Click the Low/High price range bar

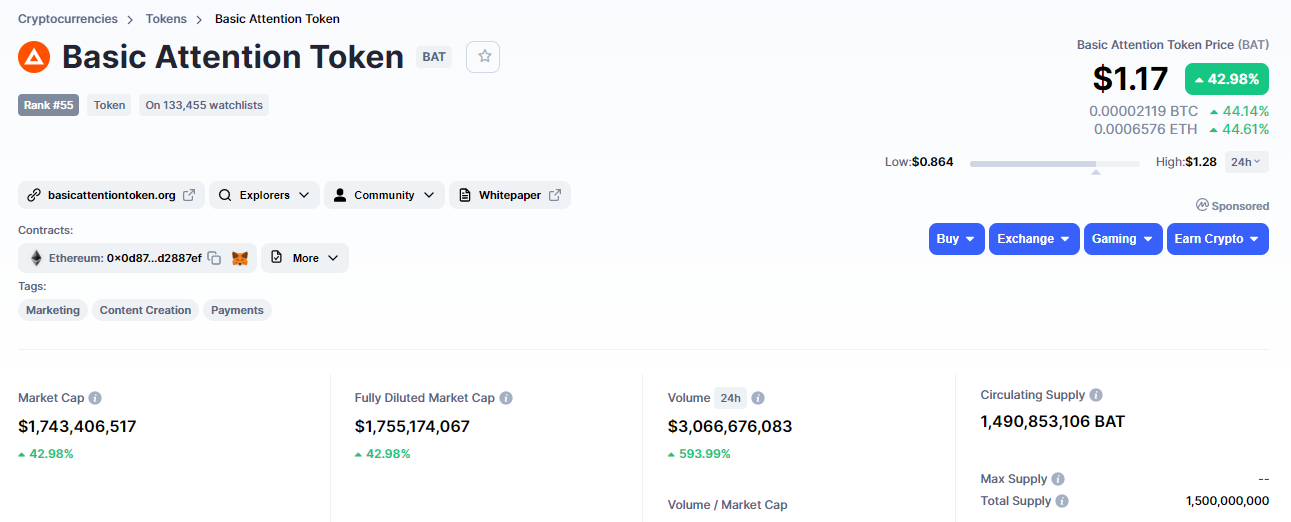pos(1054,163)
